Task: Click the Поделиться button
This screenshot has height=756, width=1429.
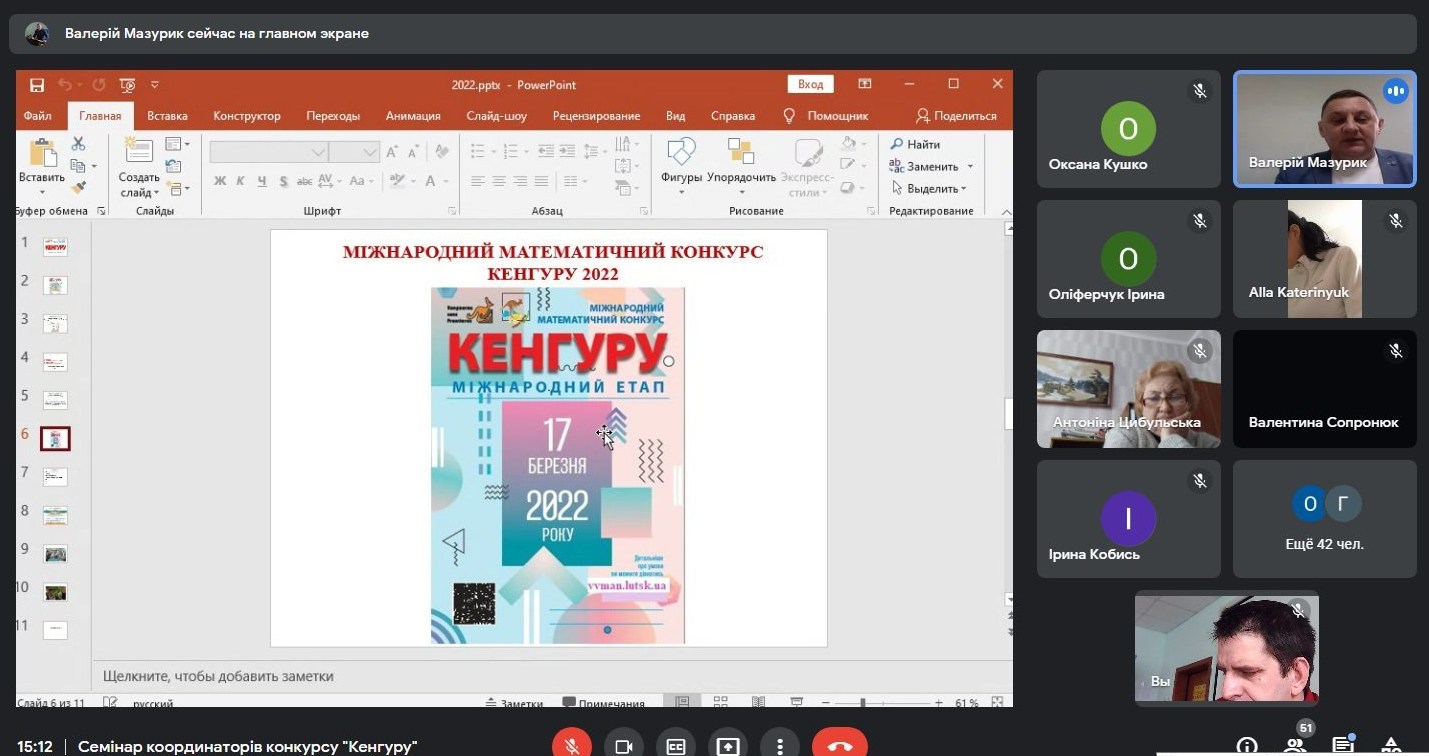Action: (956, 116)
